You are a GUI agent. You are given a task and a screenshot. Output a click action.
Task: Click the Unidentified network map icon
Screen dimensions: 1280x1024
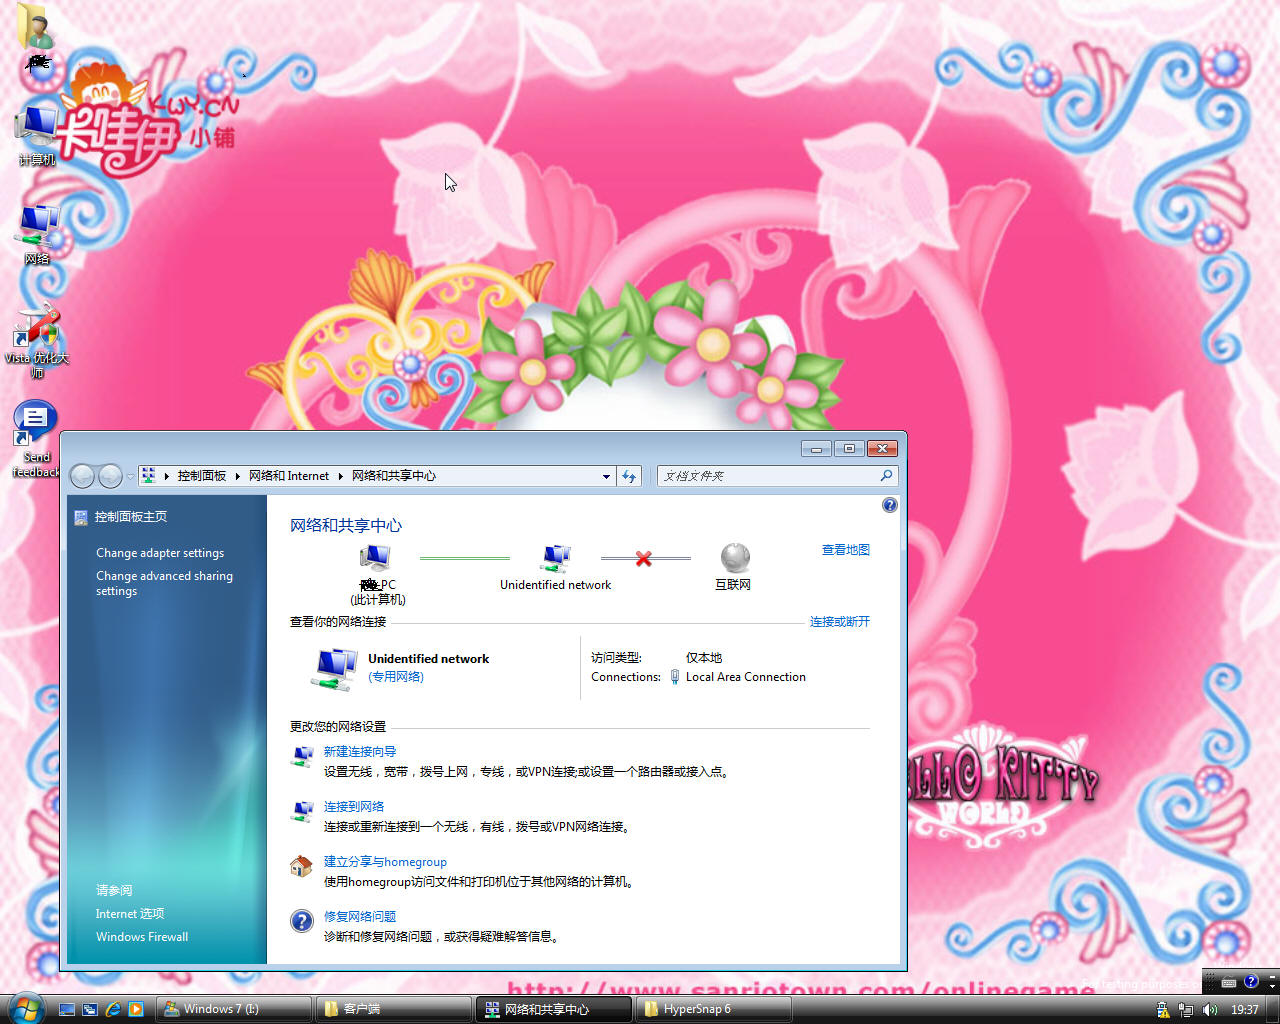[556, 558]
